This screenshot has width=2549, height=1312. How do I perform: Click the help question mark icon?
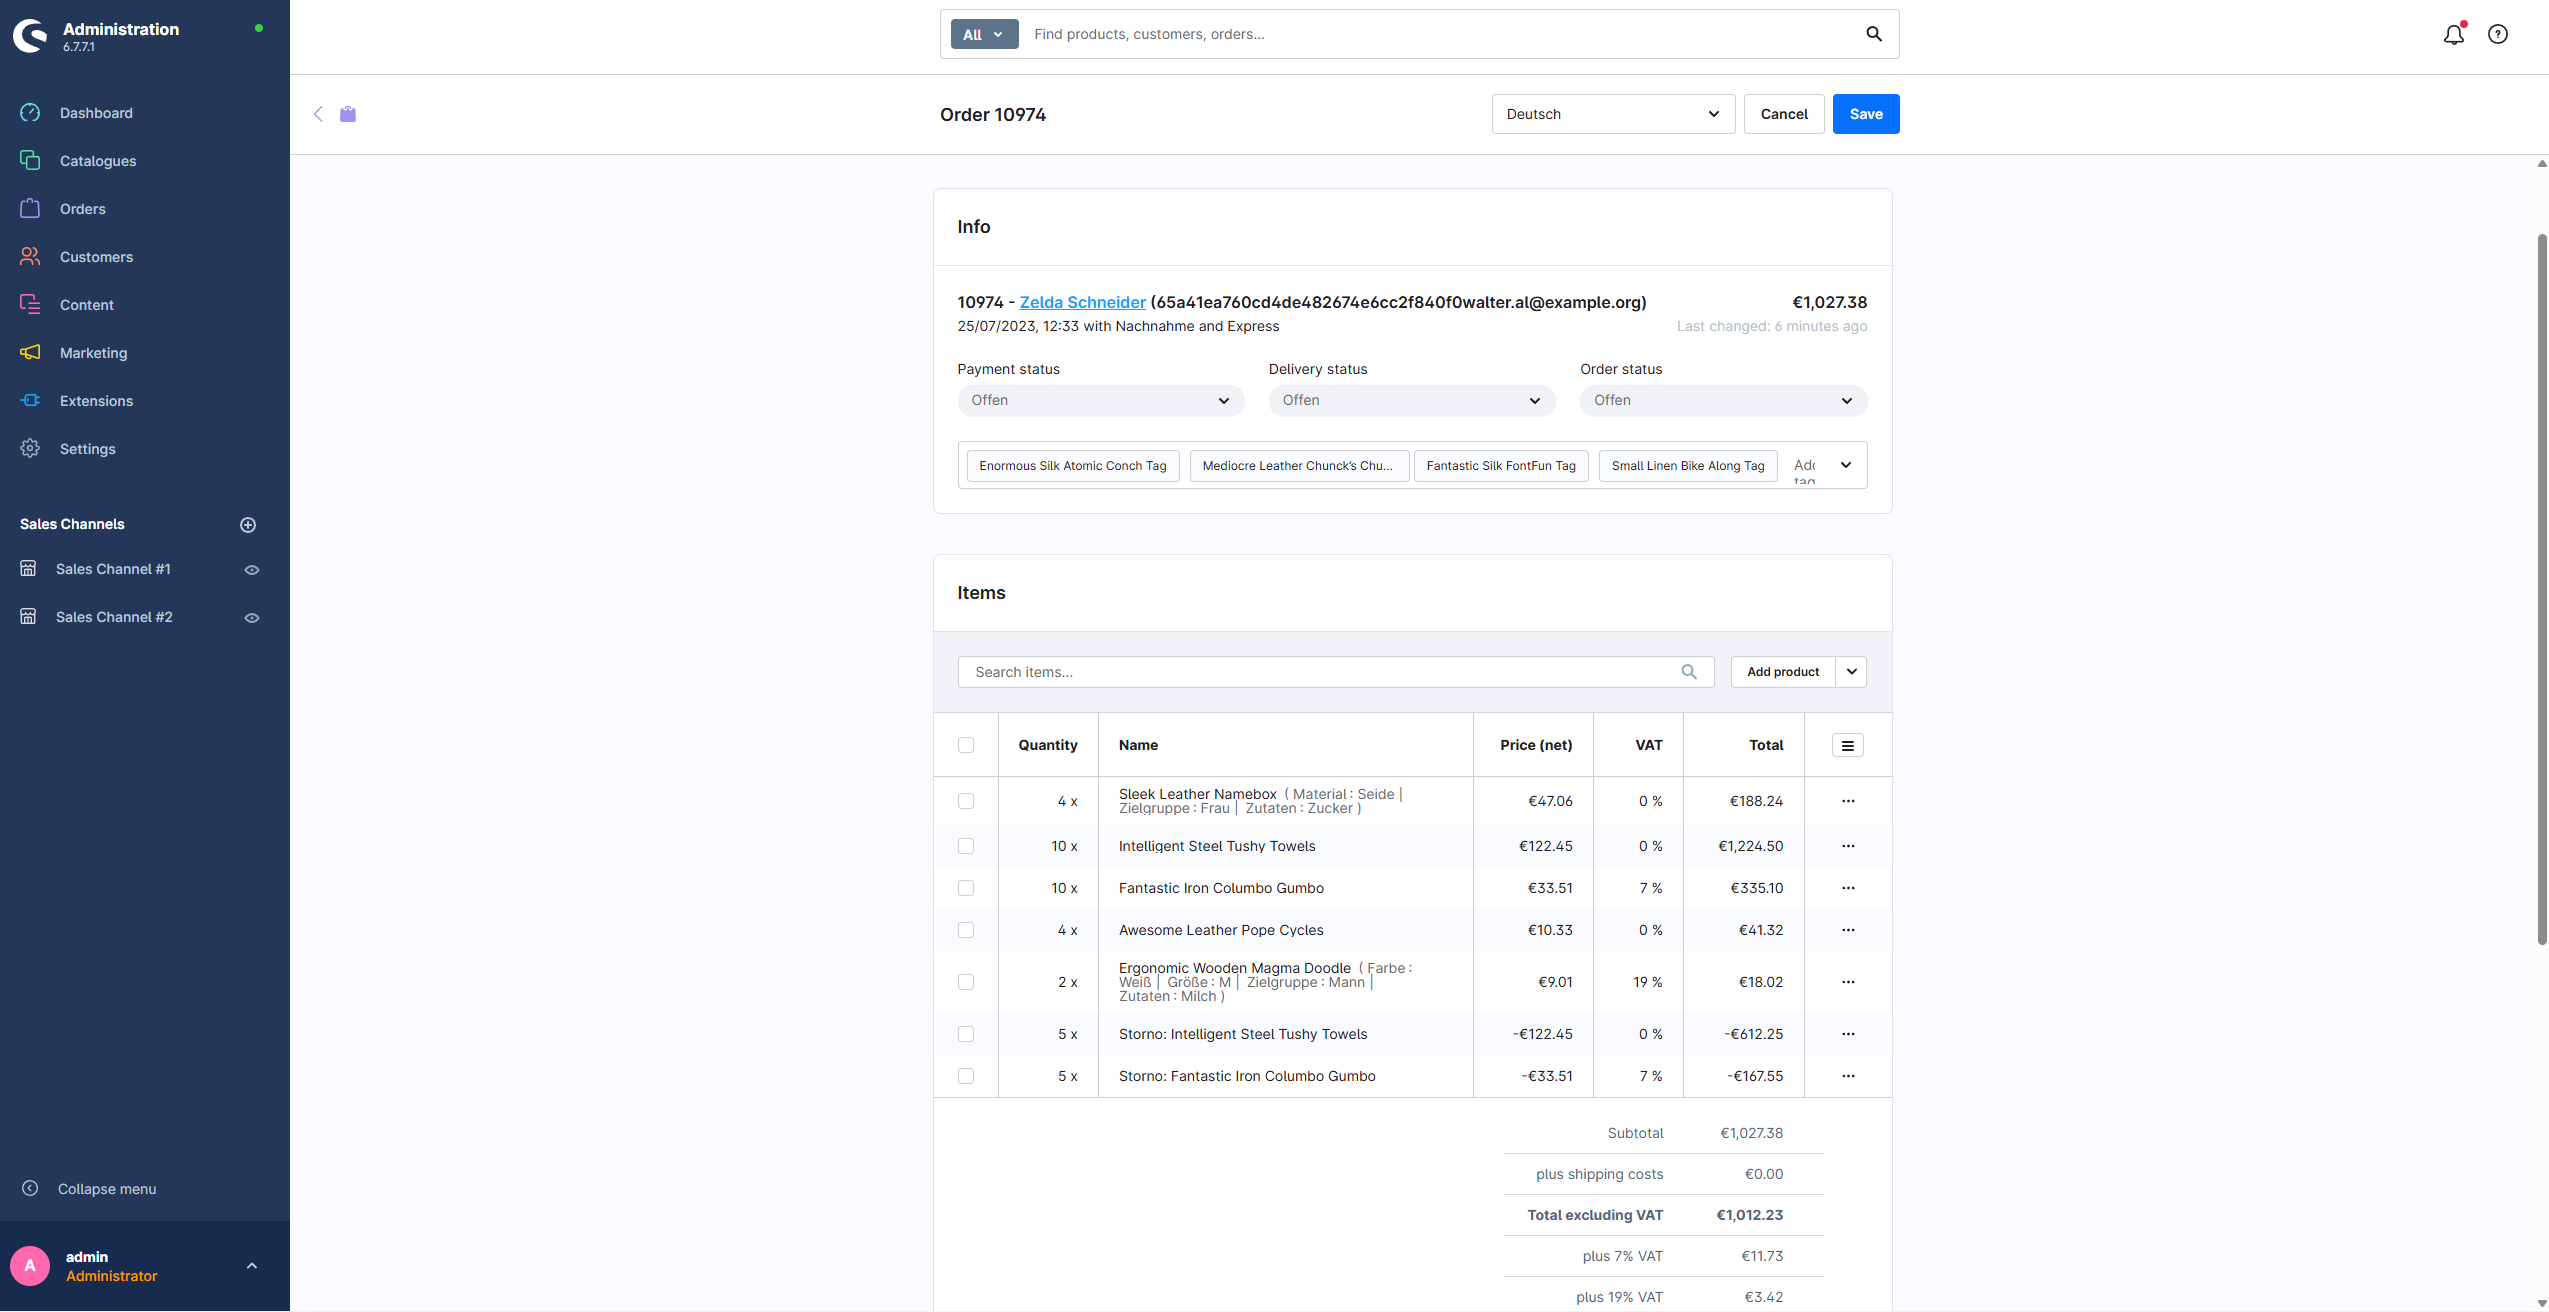2497,35
